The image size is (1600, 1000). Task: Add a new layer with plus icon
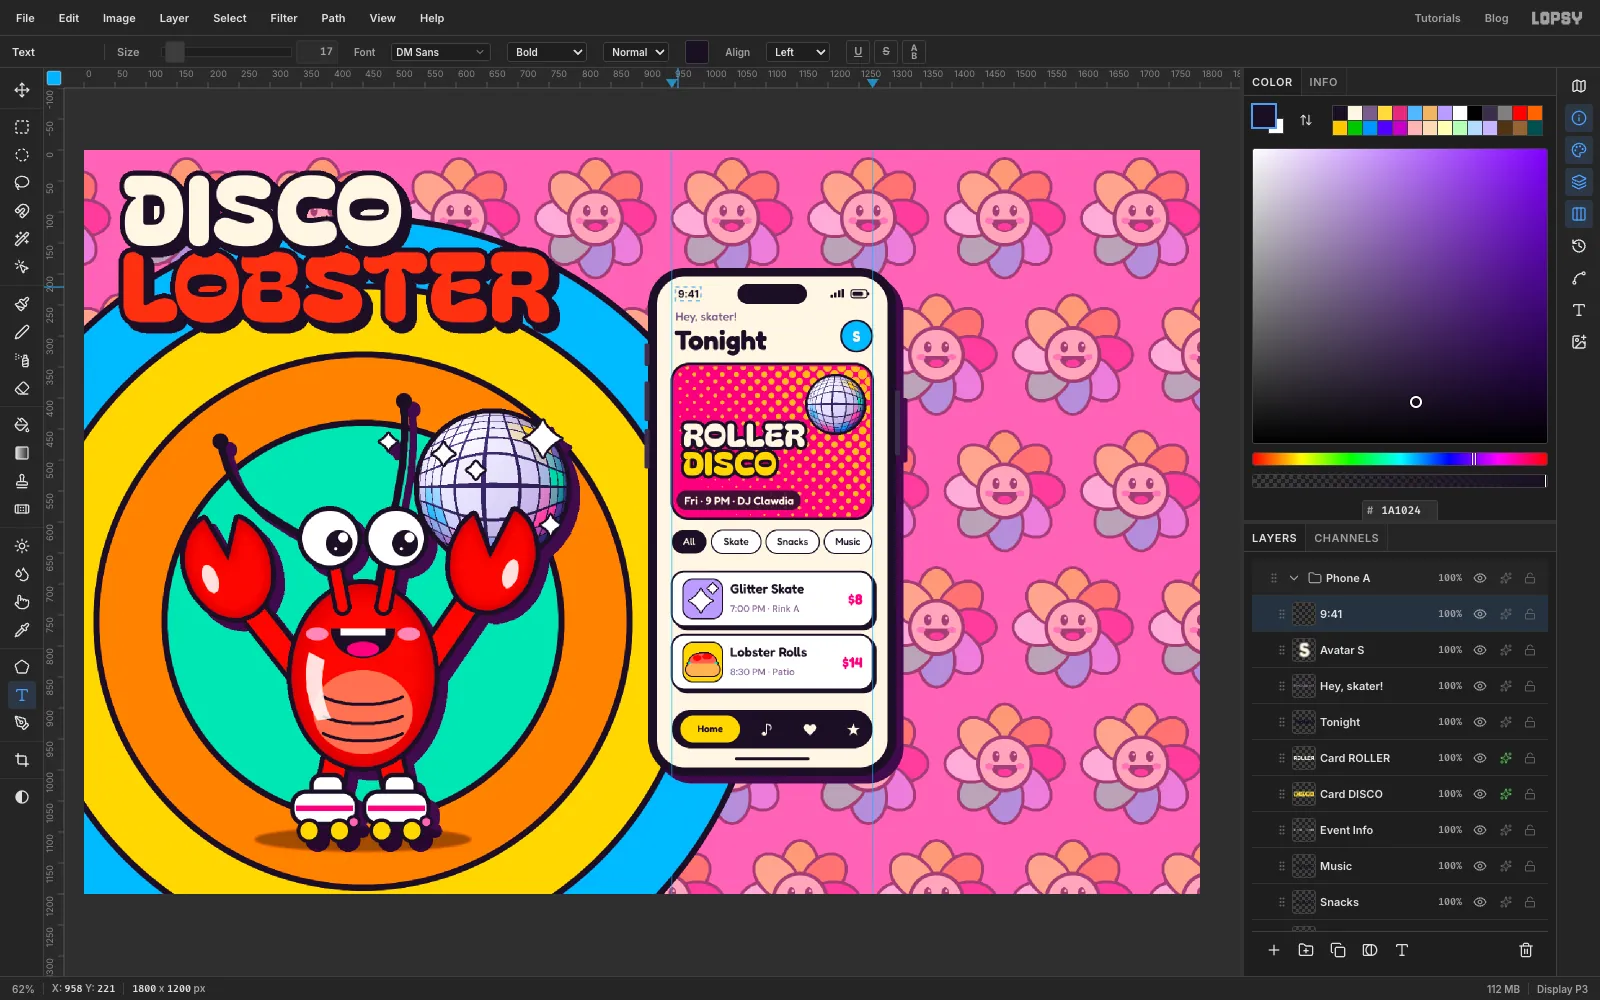coord(1274,950)
